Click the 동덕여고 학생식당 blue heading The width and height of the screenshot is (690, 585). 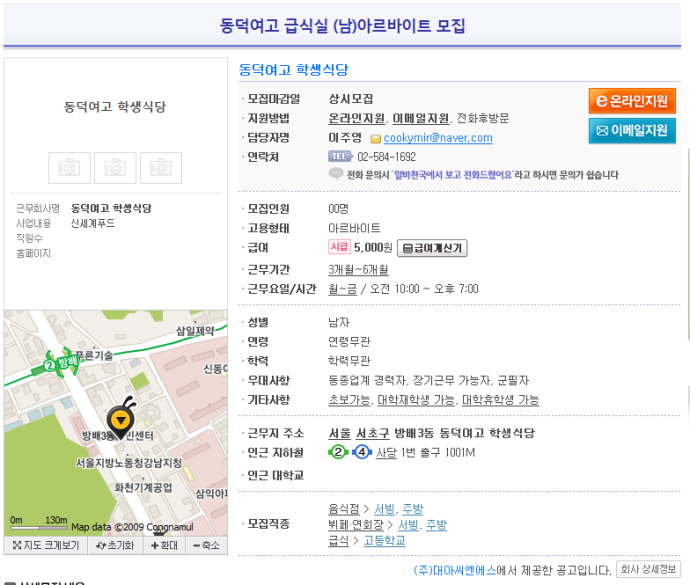pos(294,70)
